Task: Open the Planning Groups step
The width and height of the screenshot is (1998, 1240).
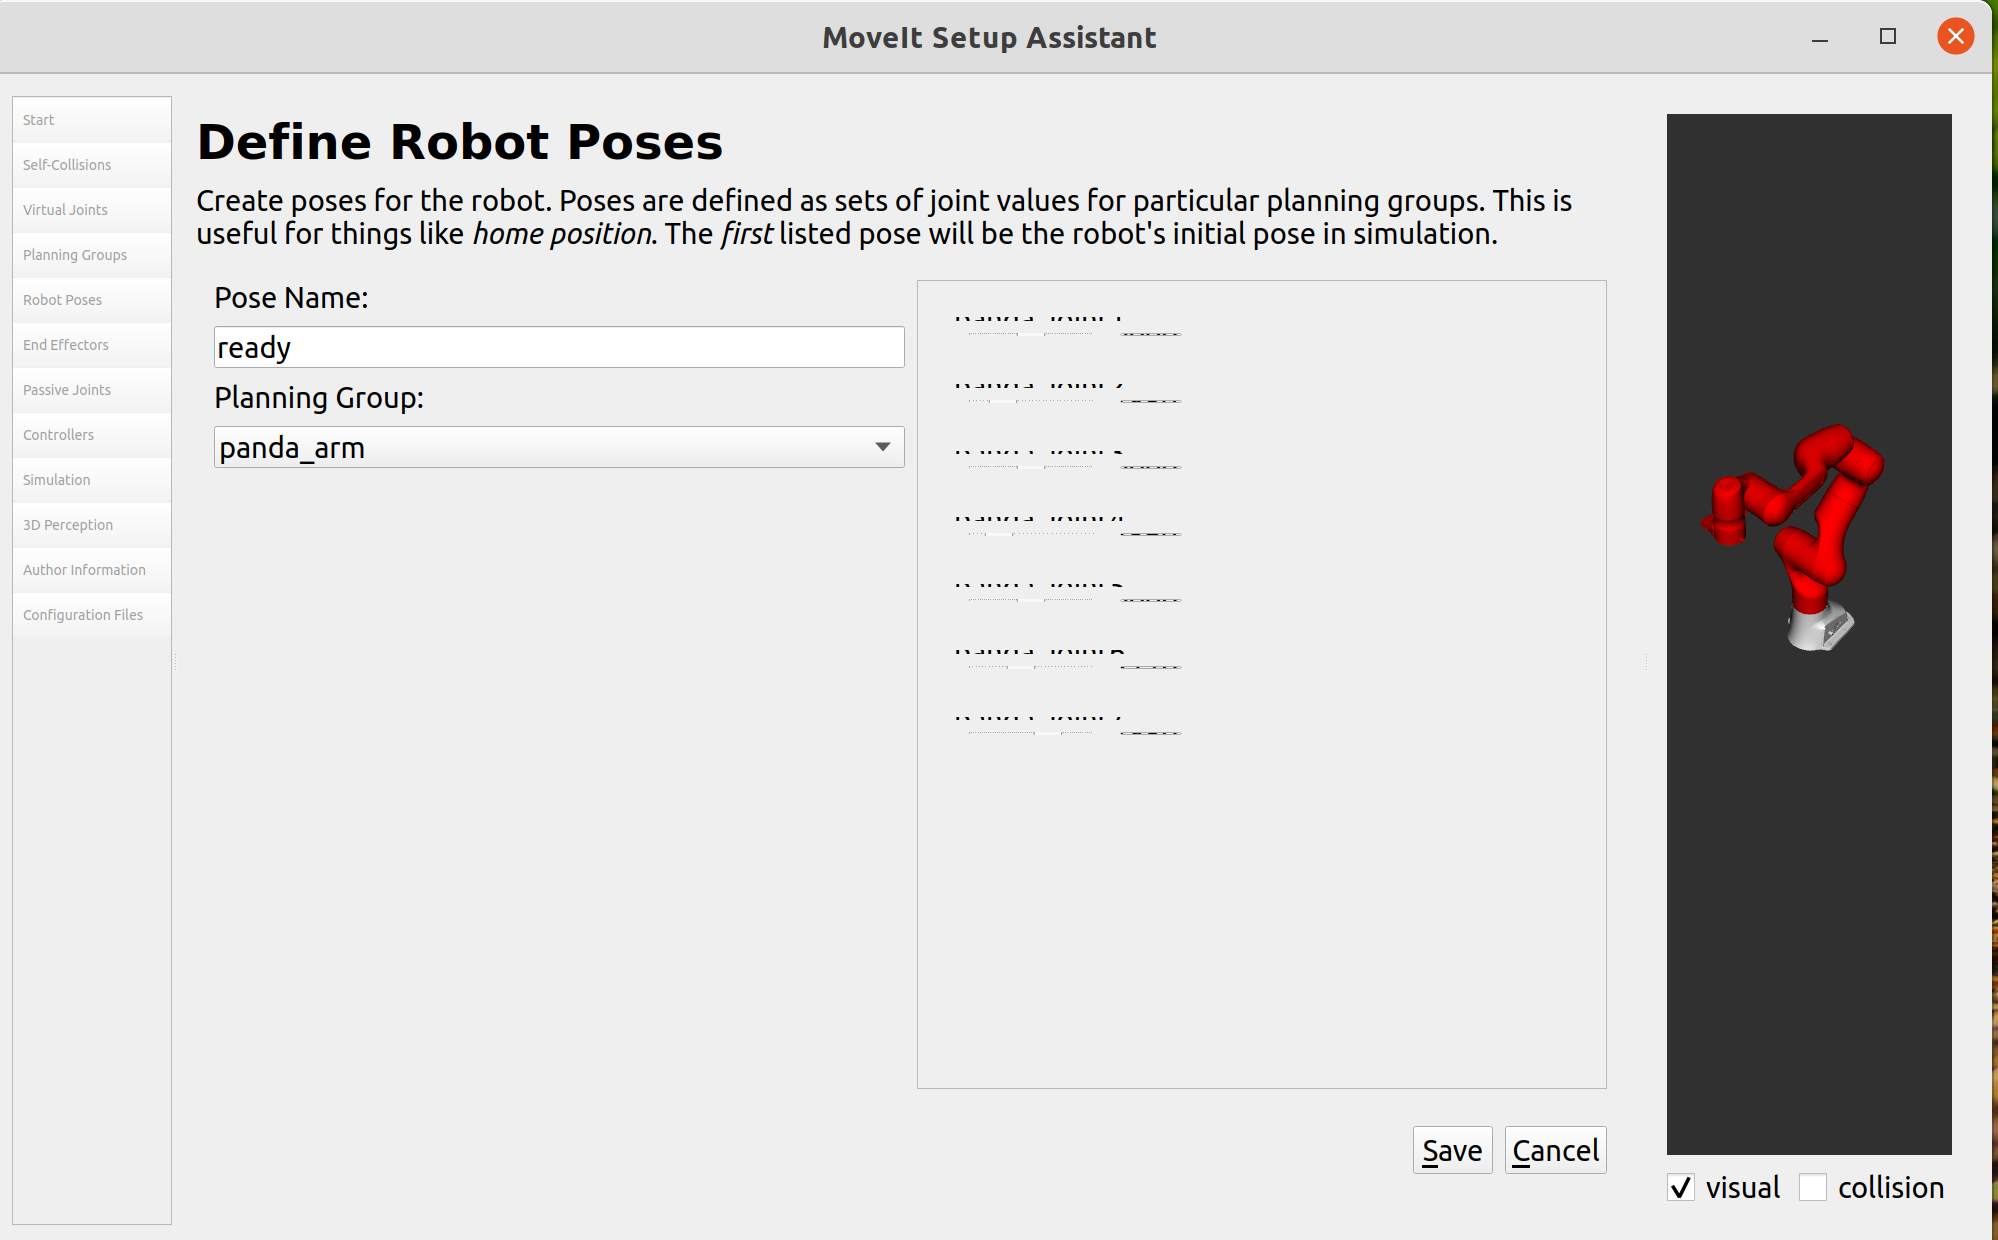Action: [91, 255]
